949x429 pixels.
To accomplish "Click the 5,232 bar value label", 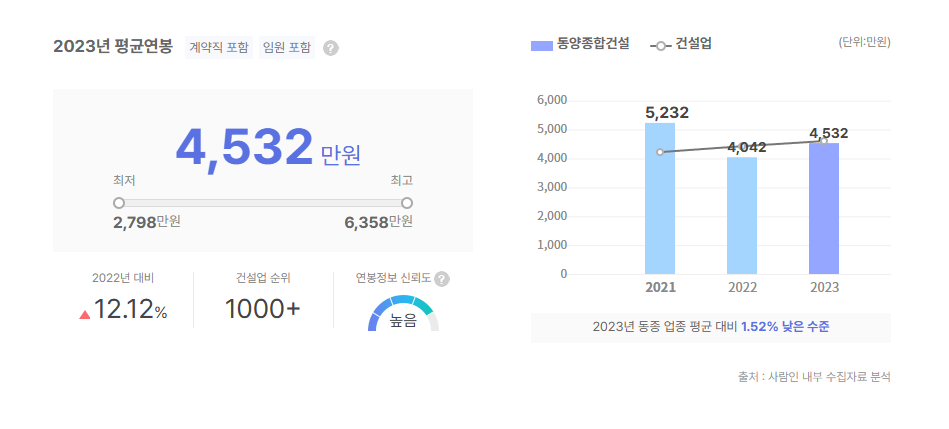I will coord(667,113).
